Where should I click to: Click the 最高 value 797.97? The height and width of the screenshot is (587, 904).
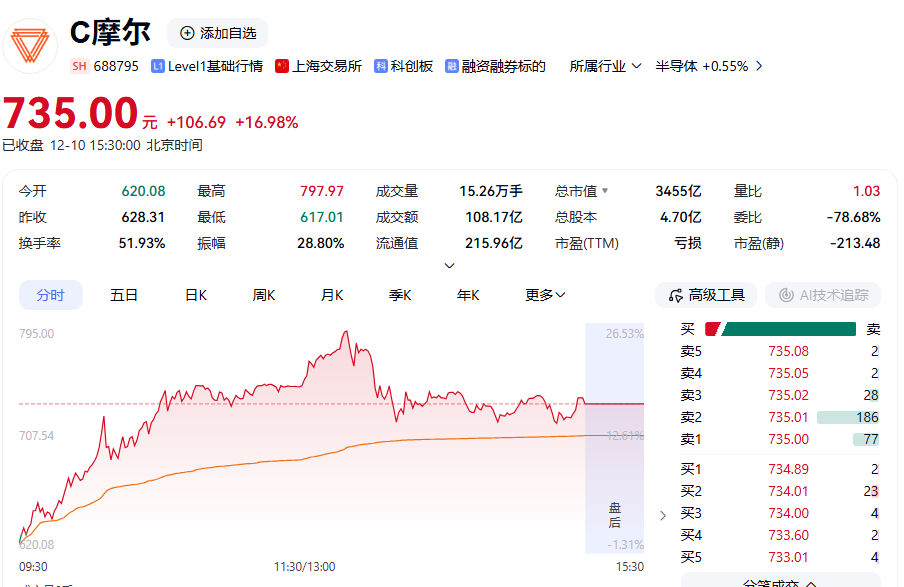322,191
